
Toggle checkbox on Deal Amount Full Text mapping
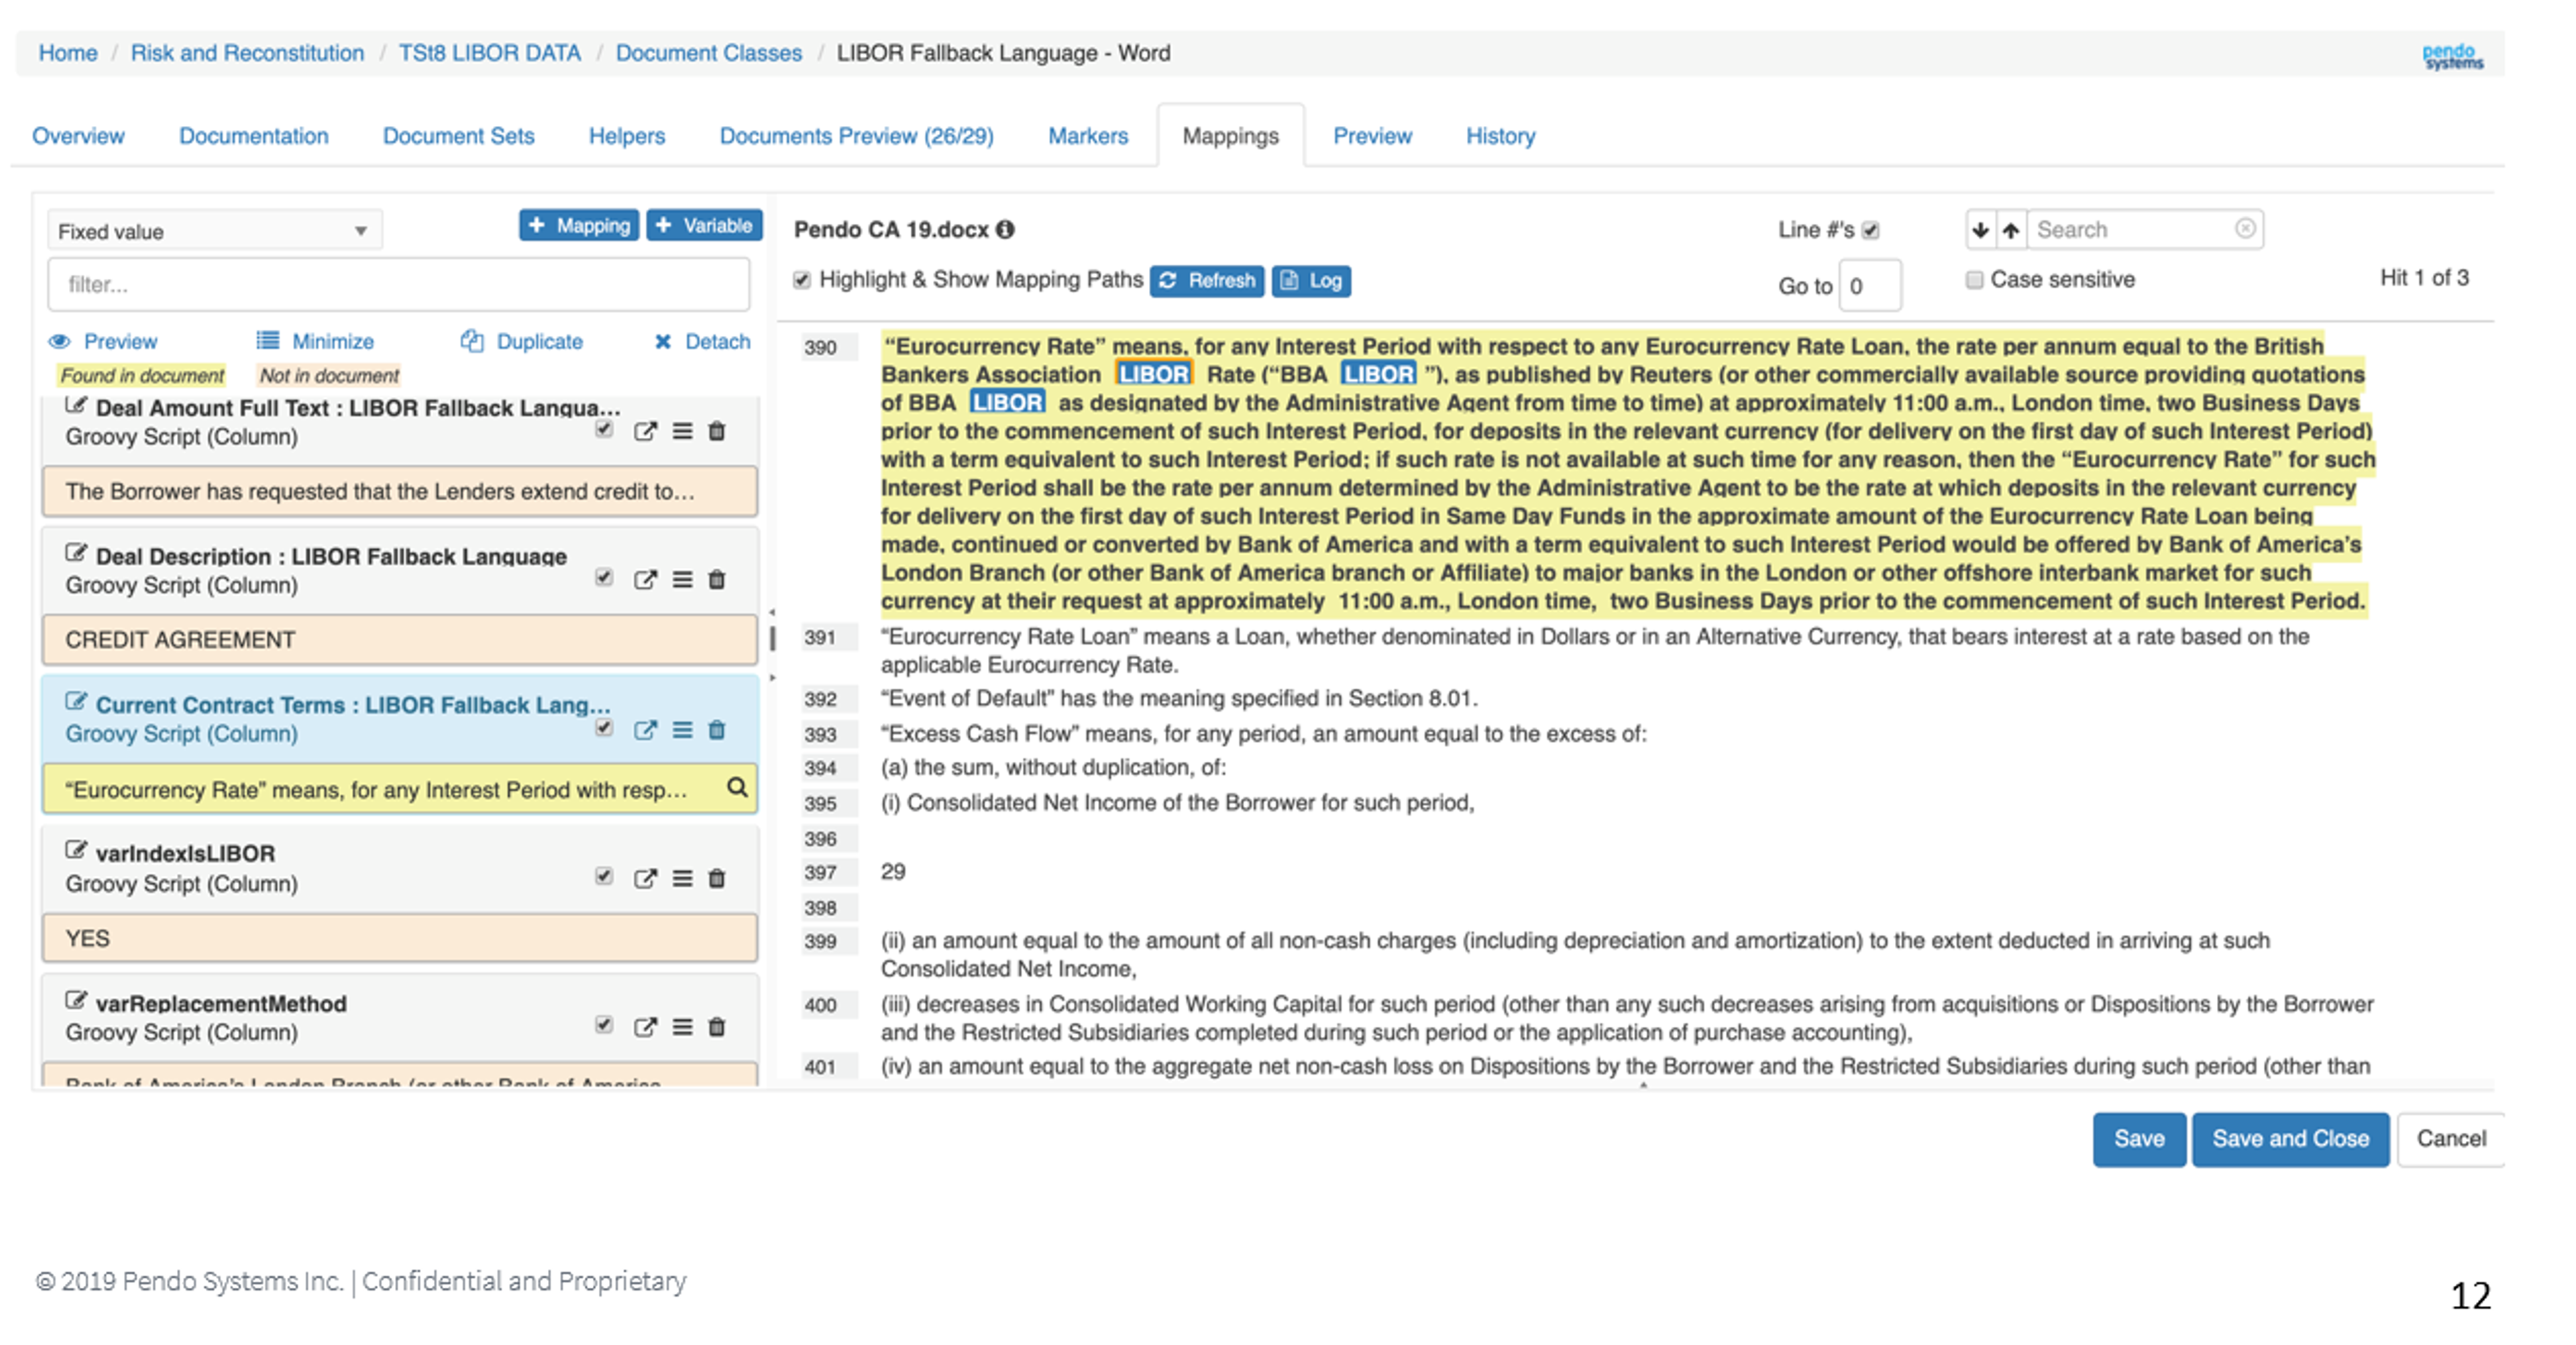click(x=603, y=429)
